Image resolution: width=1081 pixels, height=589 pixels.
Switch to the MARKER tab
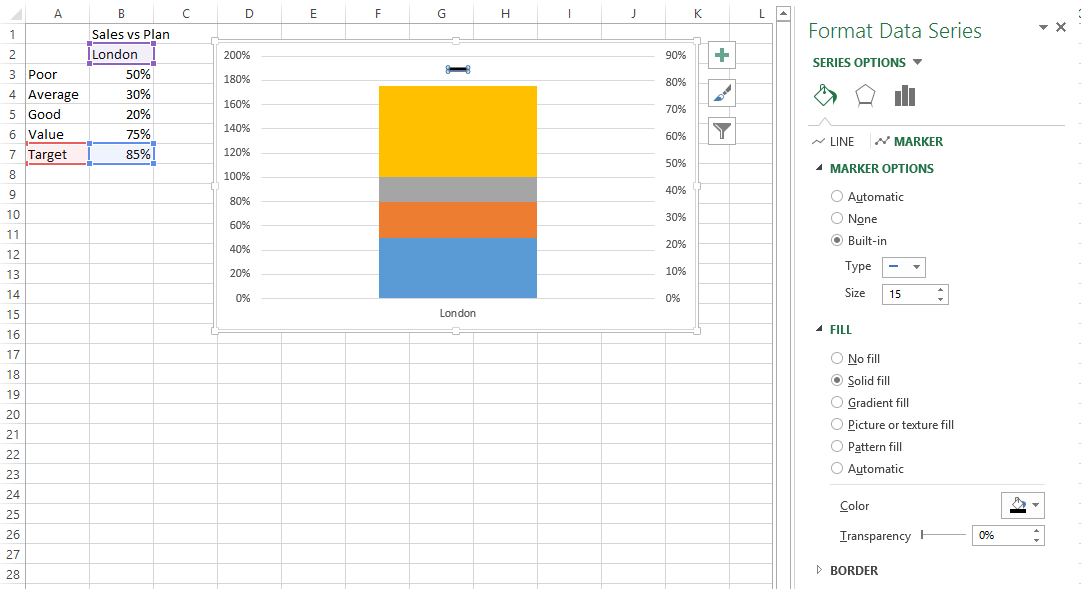click(x=909, y=141)
